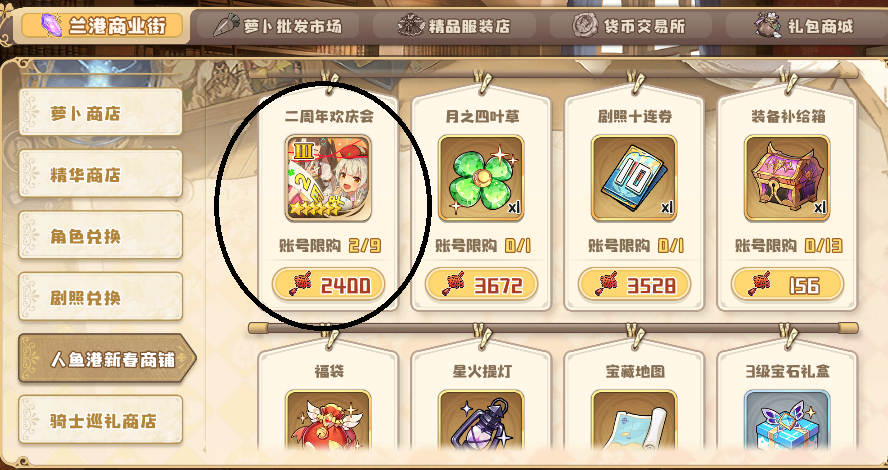888x470 pixels.
Task: Tap the 月之四叶草 clover icon
Action: [x=481, y=178]
